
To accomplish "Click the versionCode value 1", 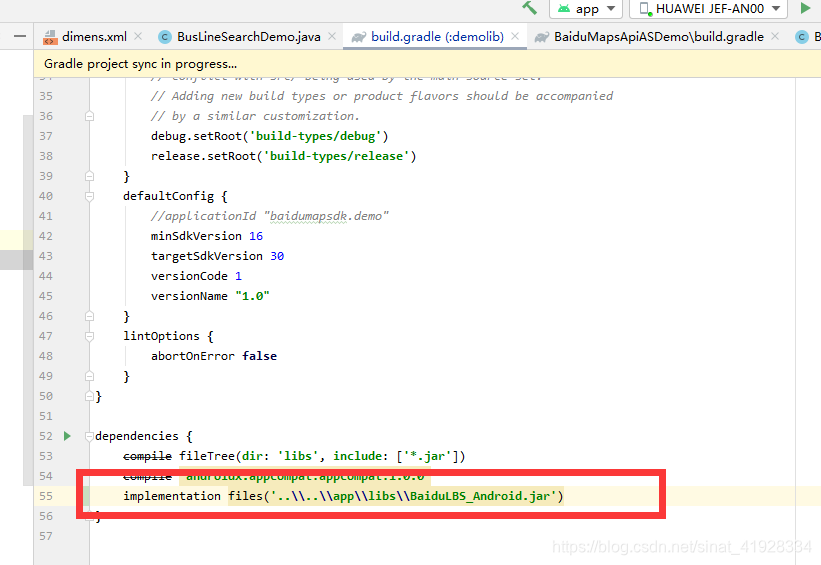I will [x=238, y=276].
